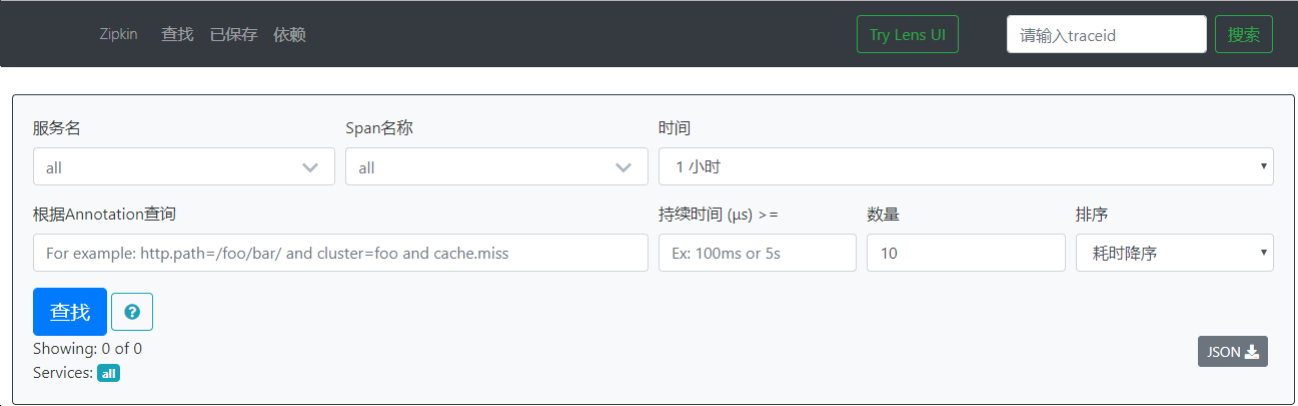Screen dimensions: 1298x406
Task: Click the Annotation query input box
Action: click(340, 253)
